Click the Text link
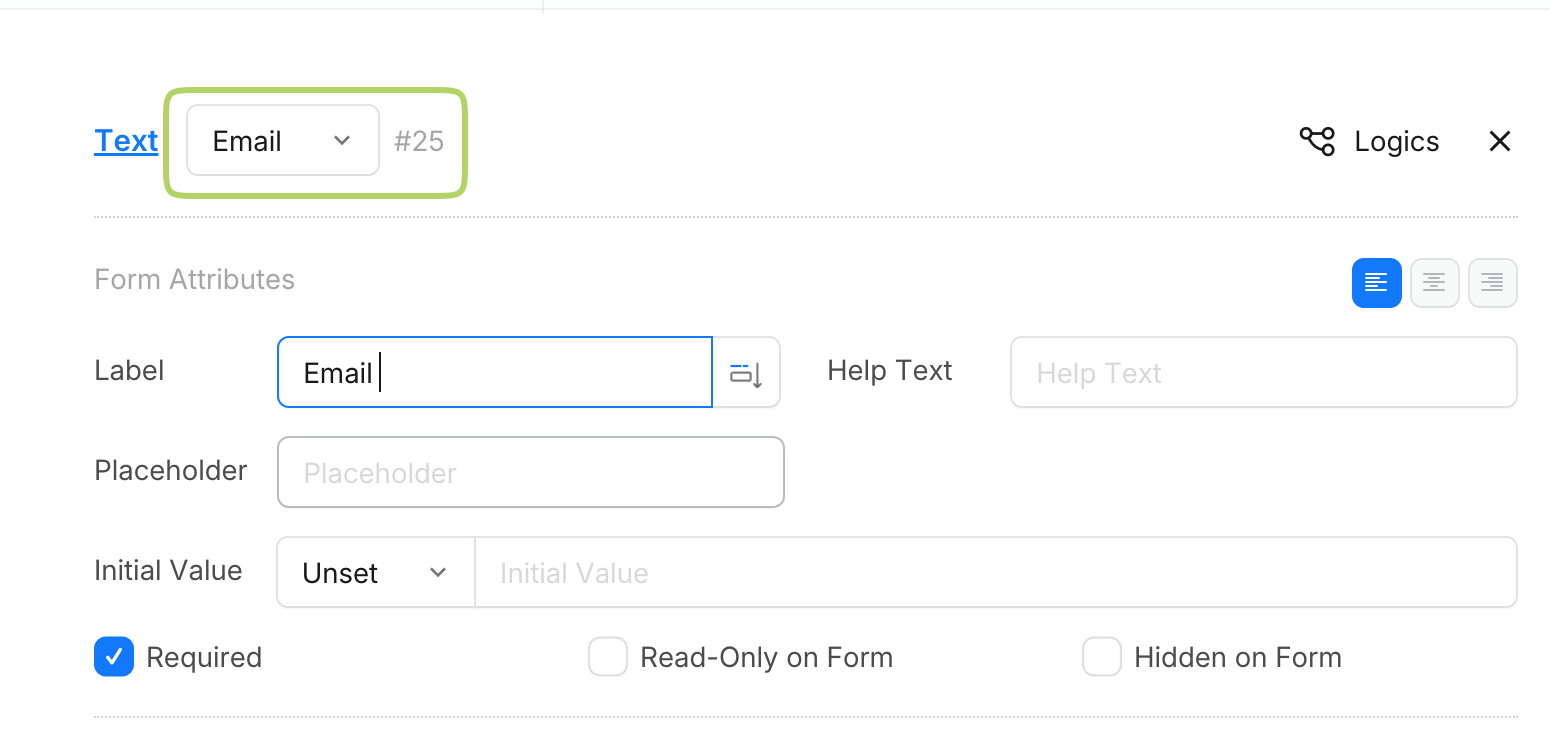 click(x=126, y=141)
